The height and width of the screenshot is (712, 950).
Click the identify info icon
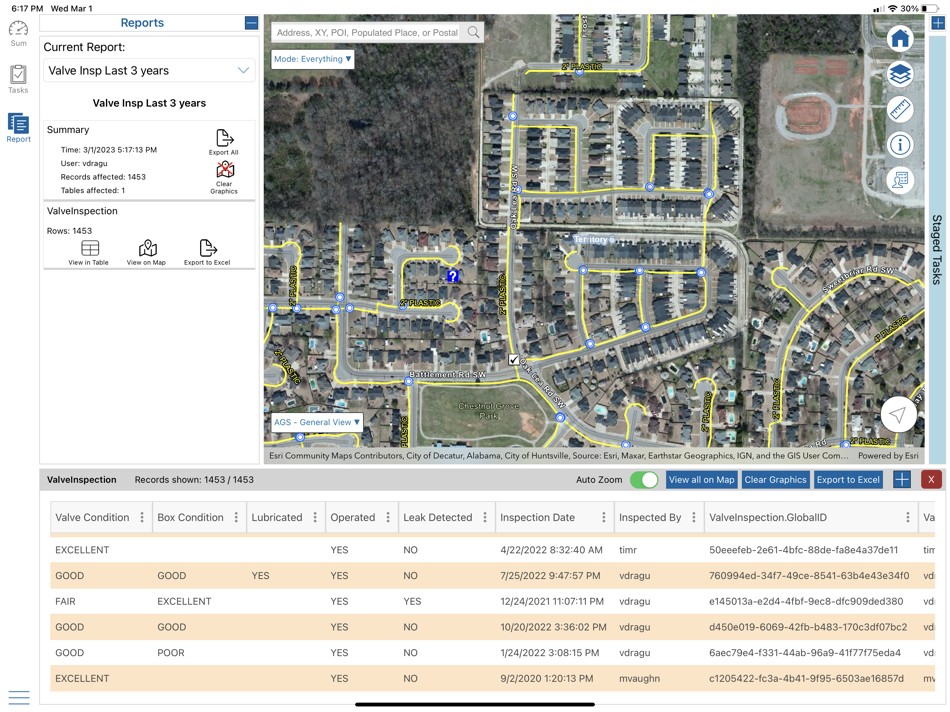pos(900,145)
